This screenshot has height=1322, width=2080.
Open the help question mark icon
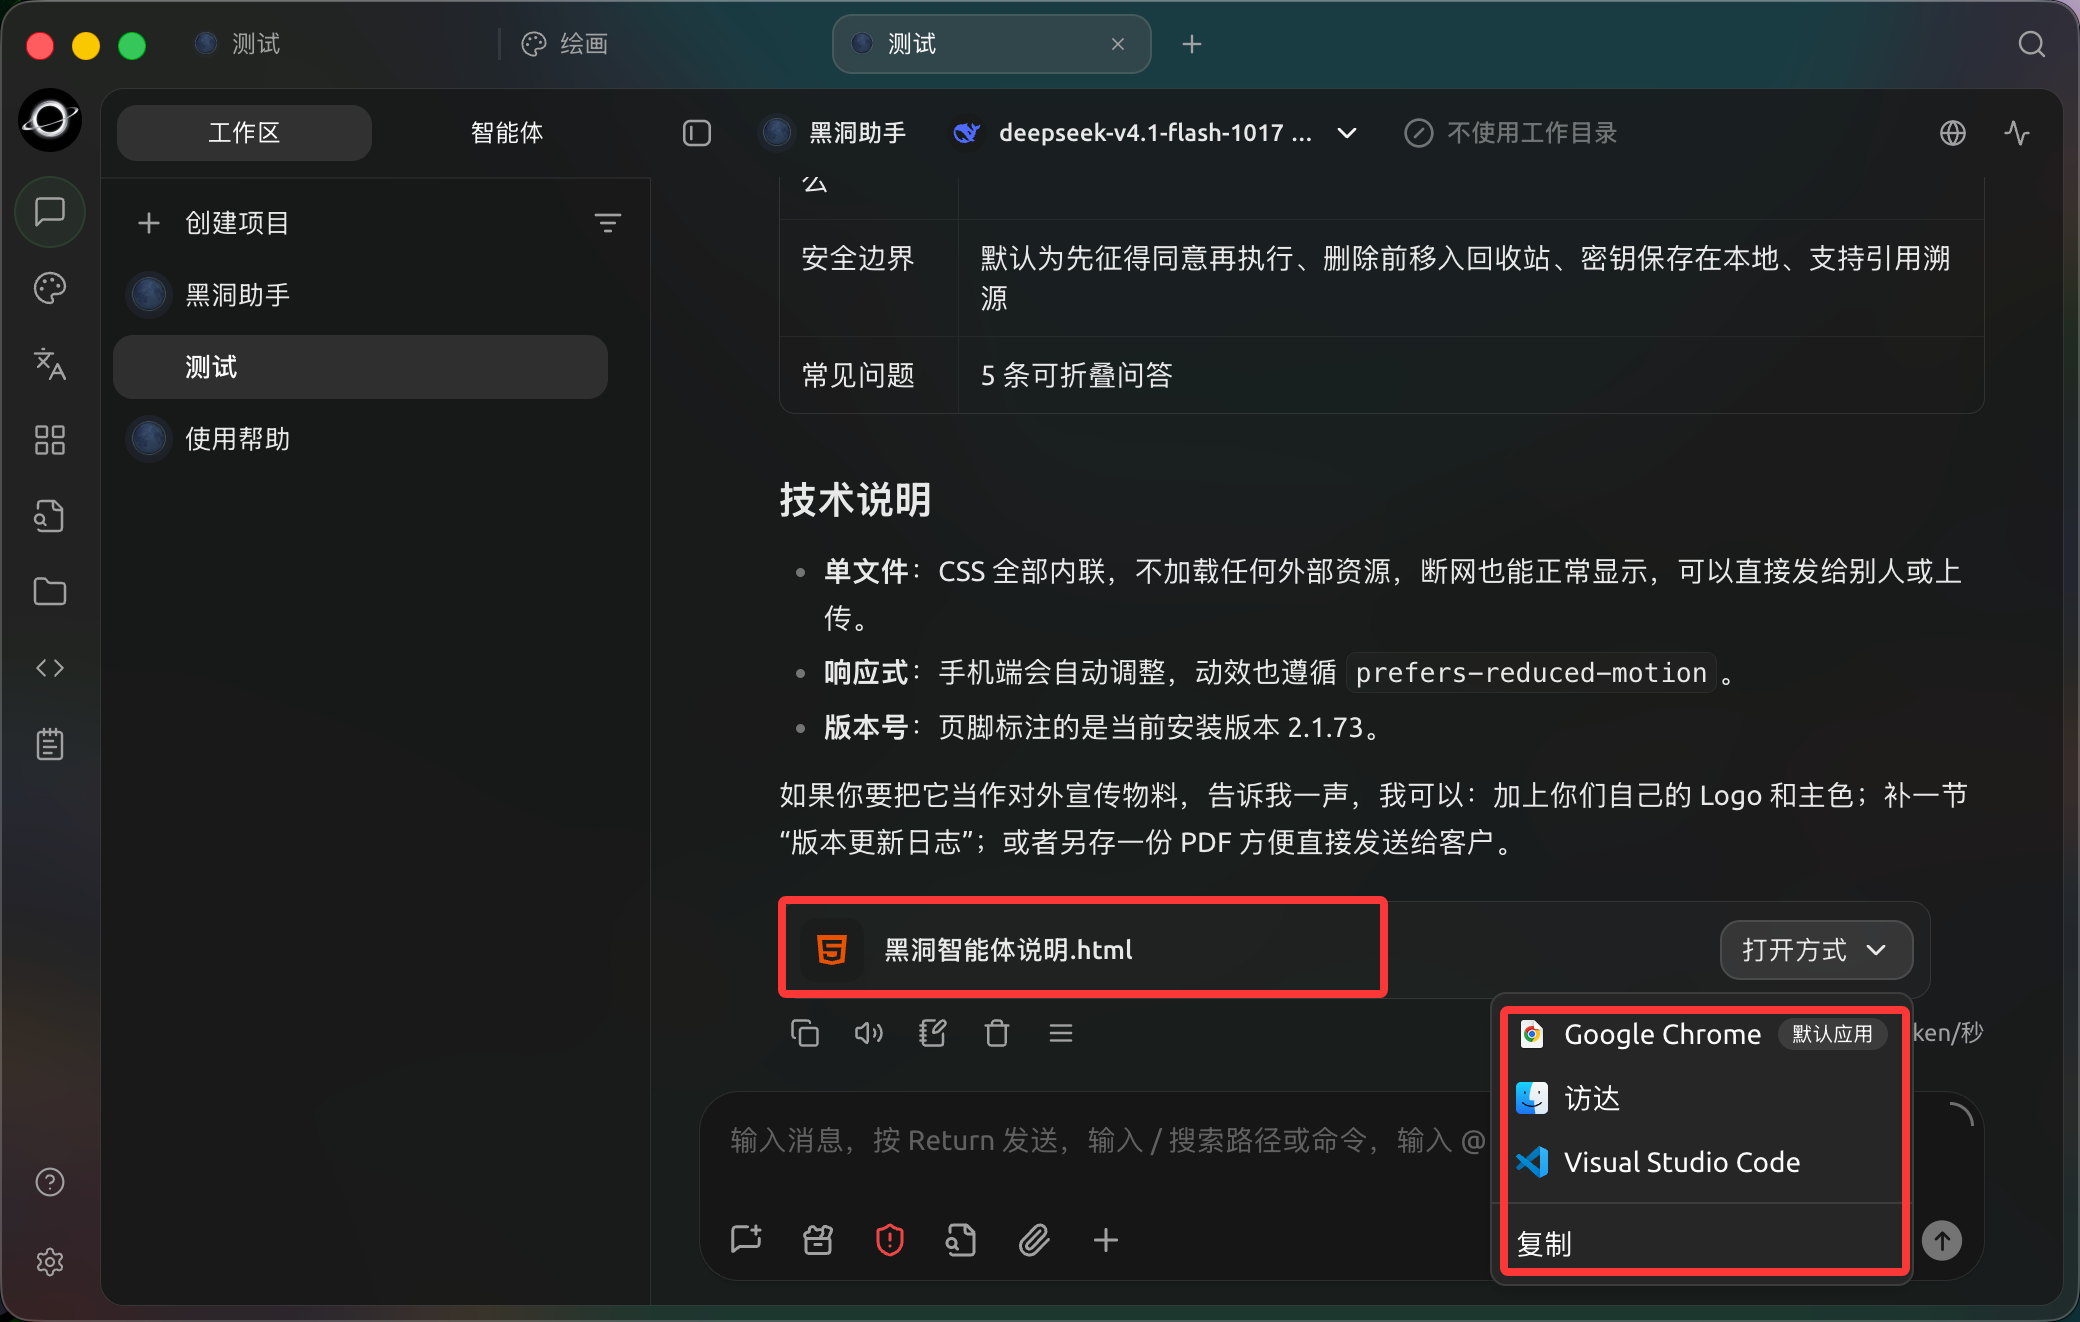coord(50,1182)
